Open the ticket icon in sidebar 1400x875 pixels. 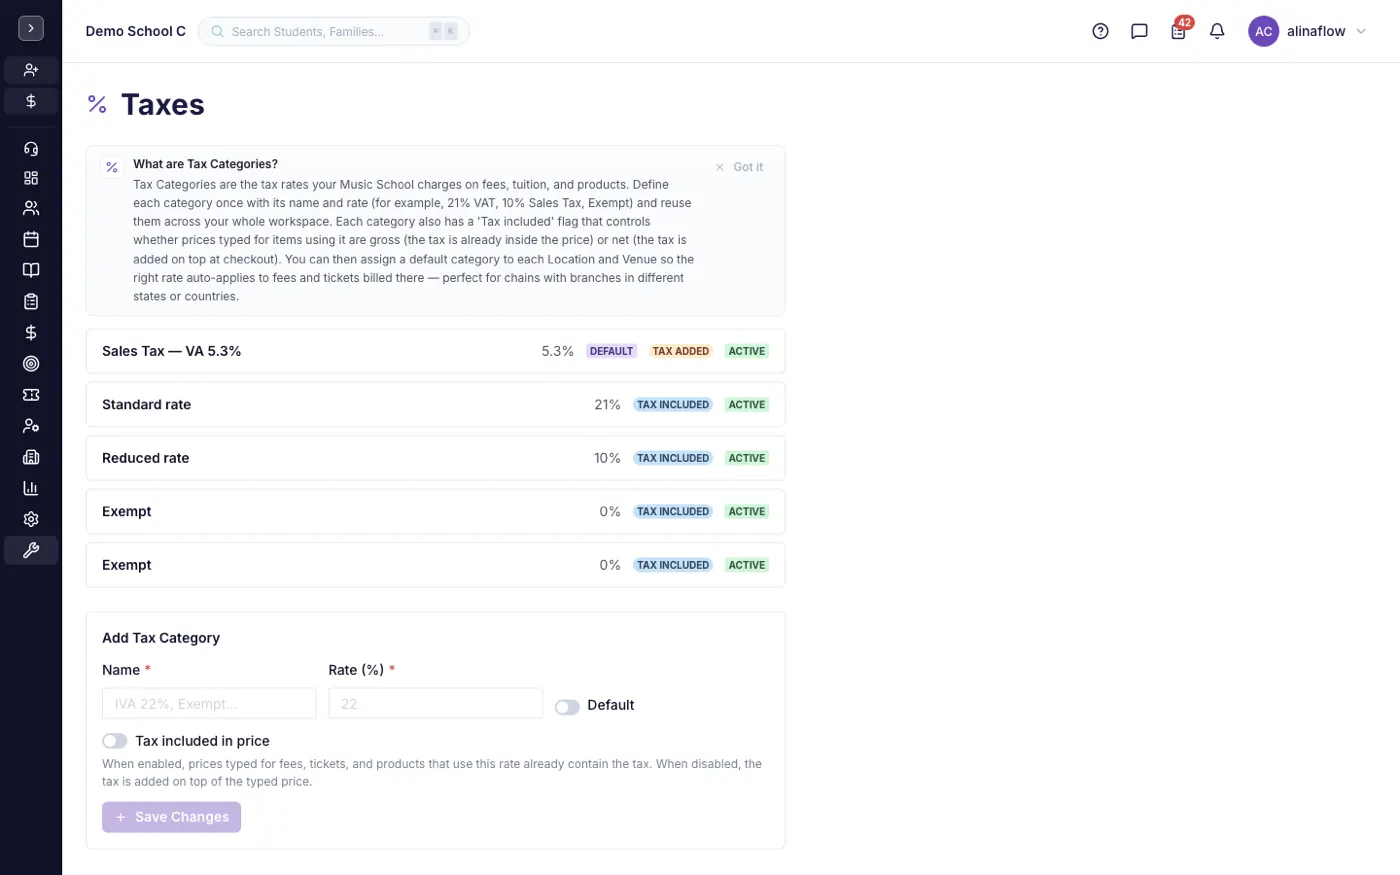[31, 395]
